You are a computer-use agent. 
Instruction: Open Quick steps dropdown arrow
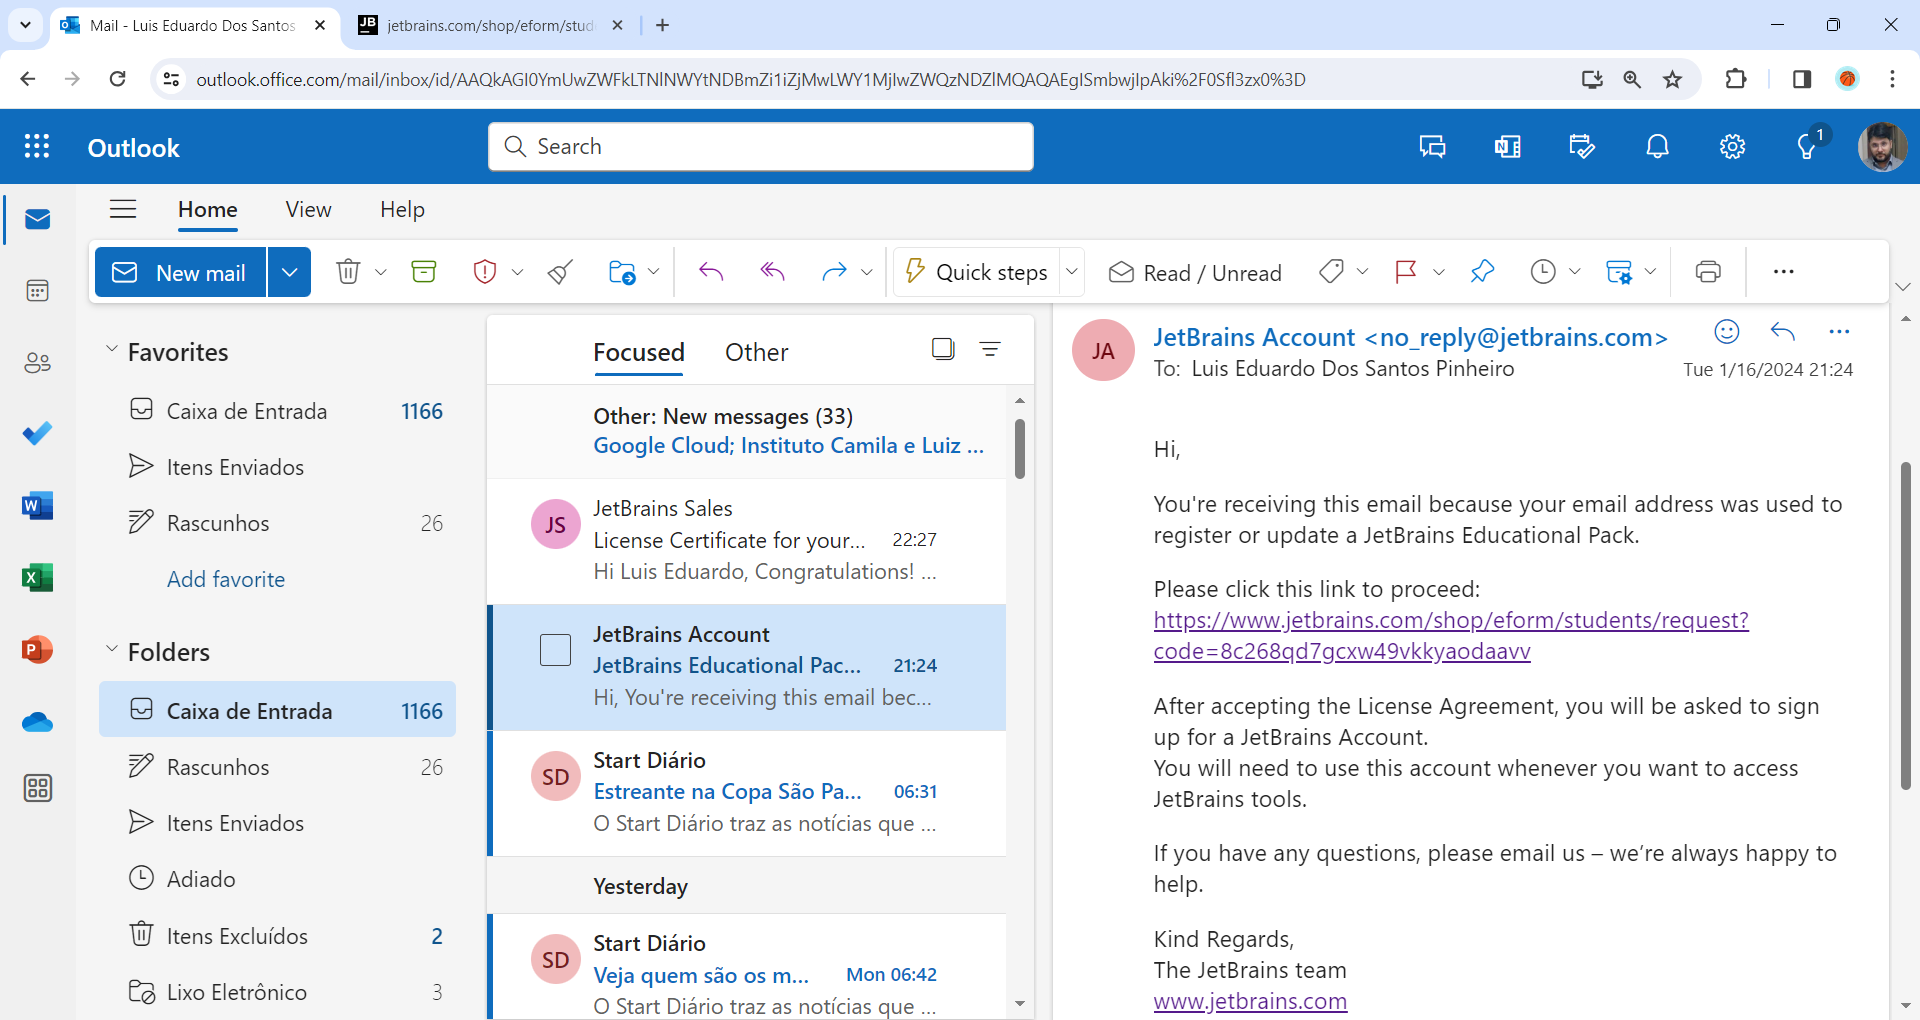(x=1072, y=272)
